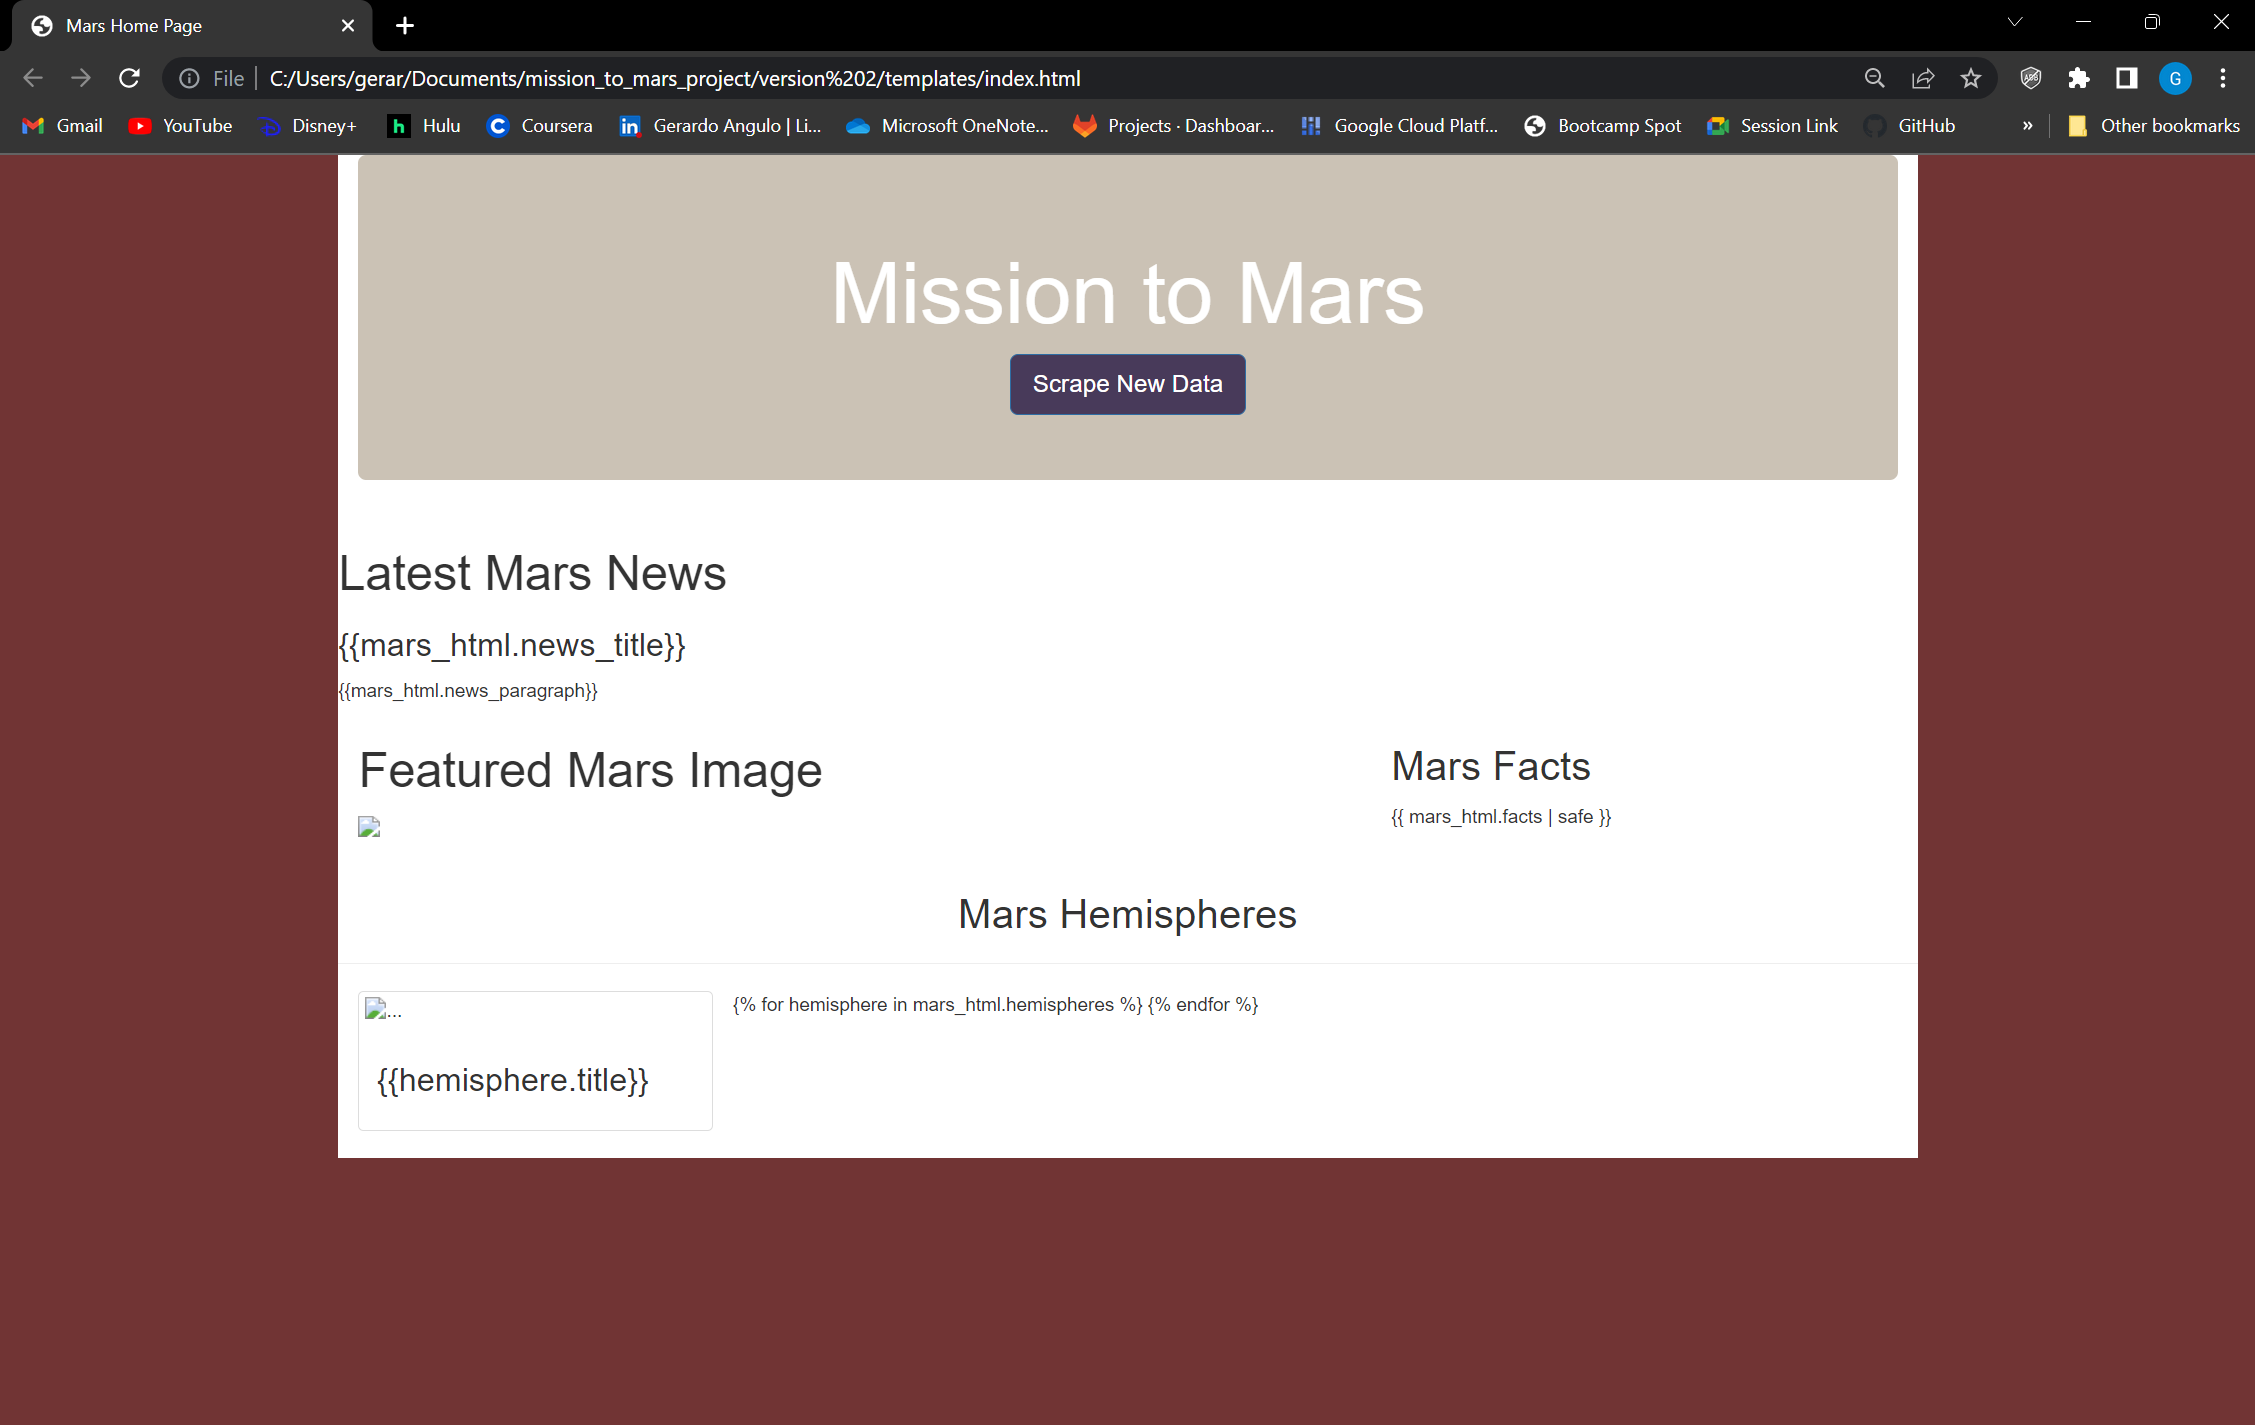Click the share icon in the address bar
Image resolution: width=2255 pixels, height=1425 pixels.
pos(1922,78)
